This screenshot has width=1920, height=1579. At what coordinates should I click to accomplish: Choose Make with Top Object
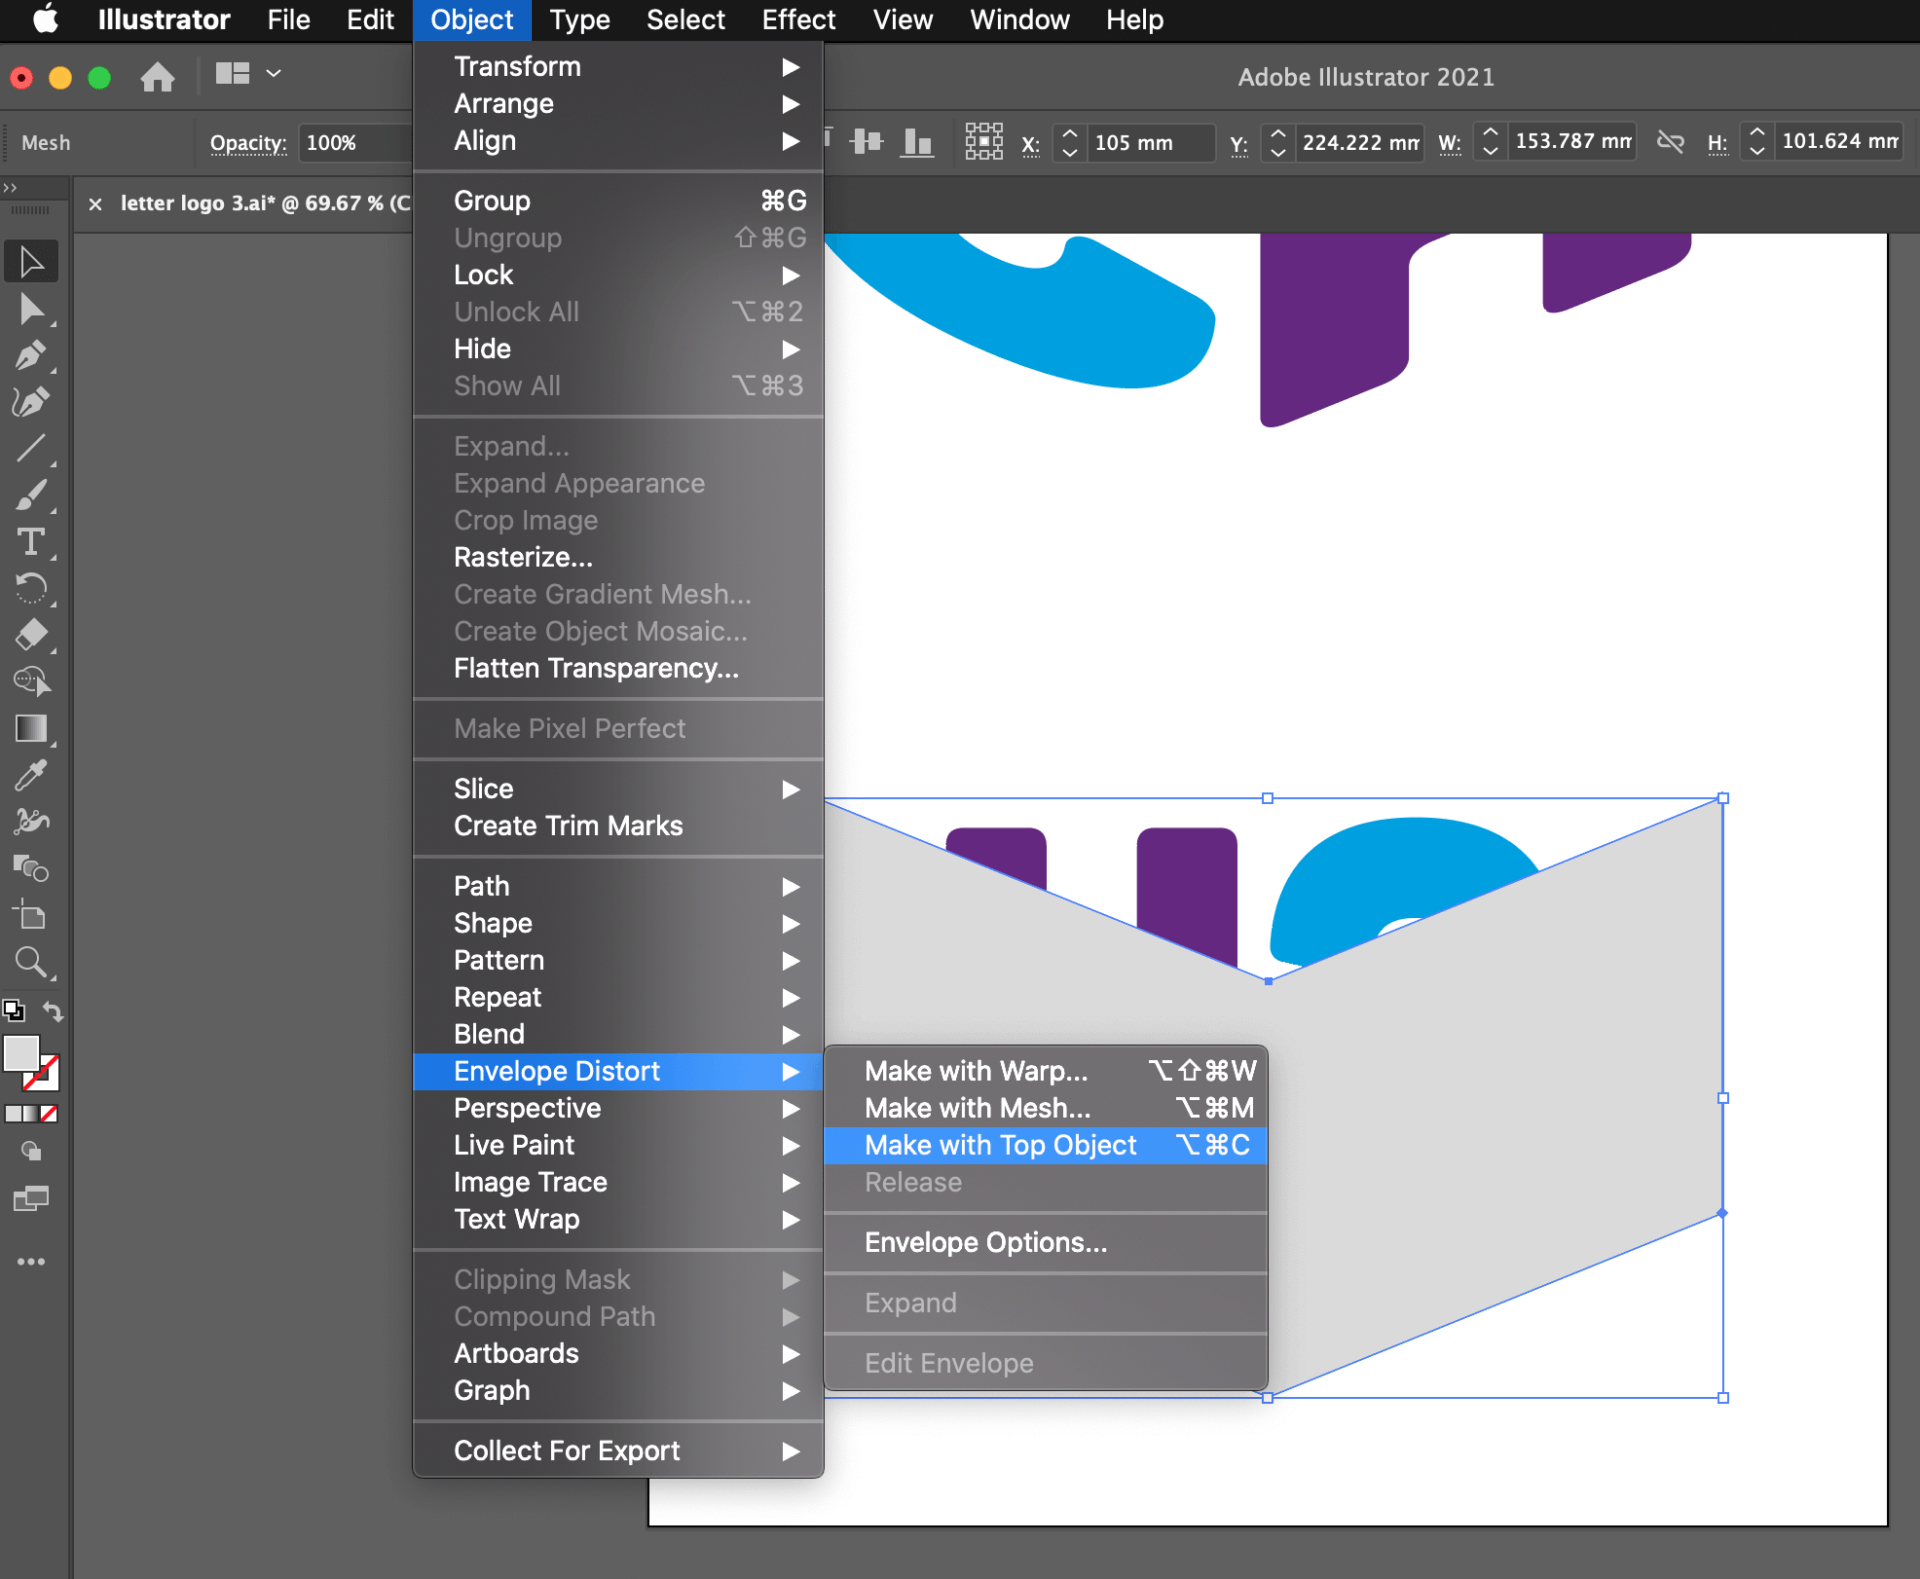[1045, 1145]
